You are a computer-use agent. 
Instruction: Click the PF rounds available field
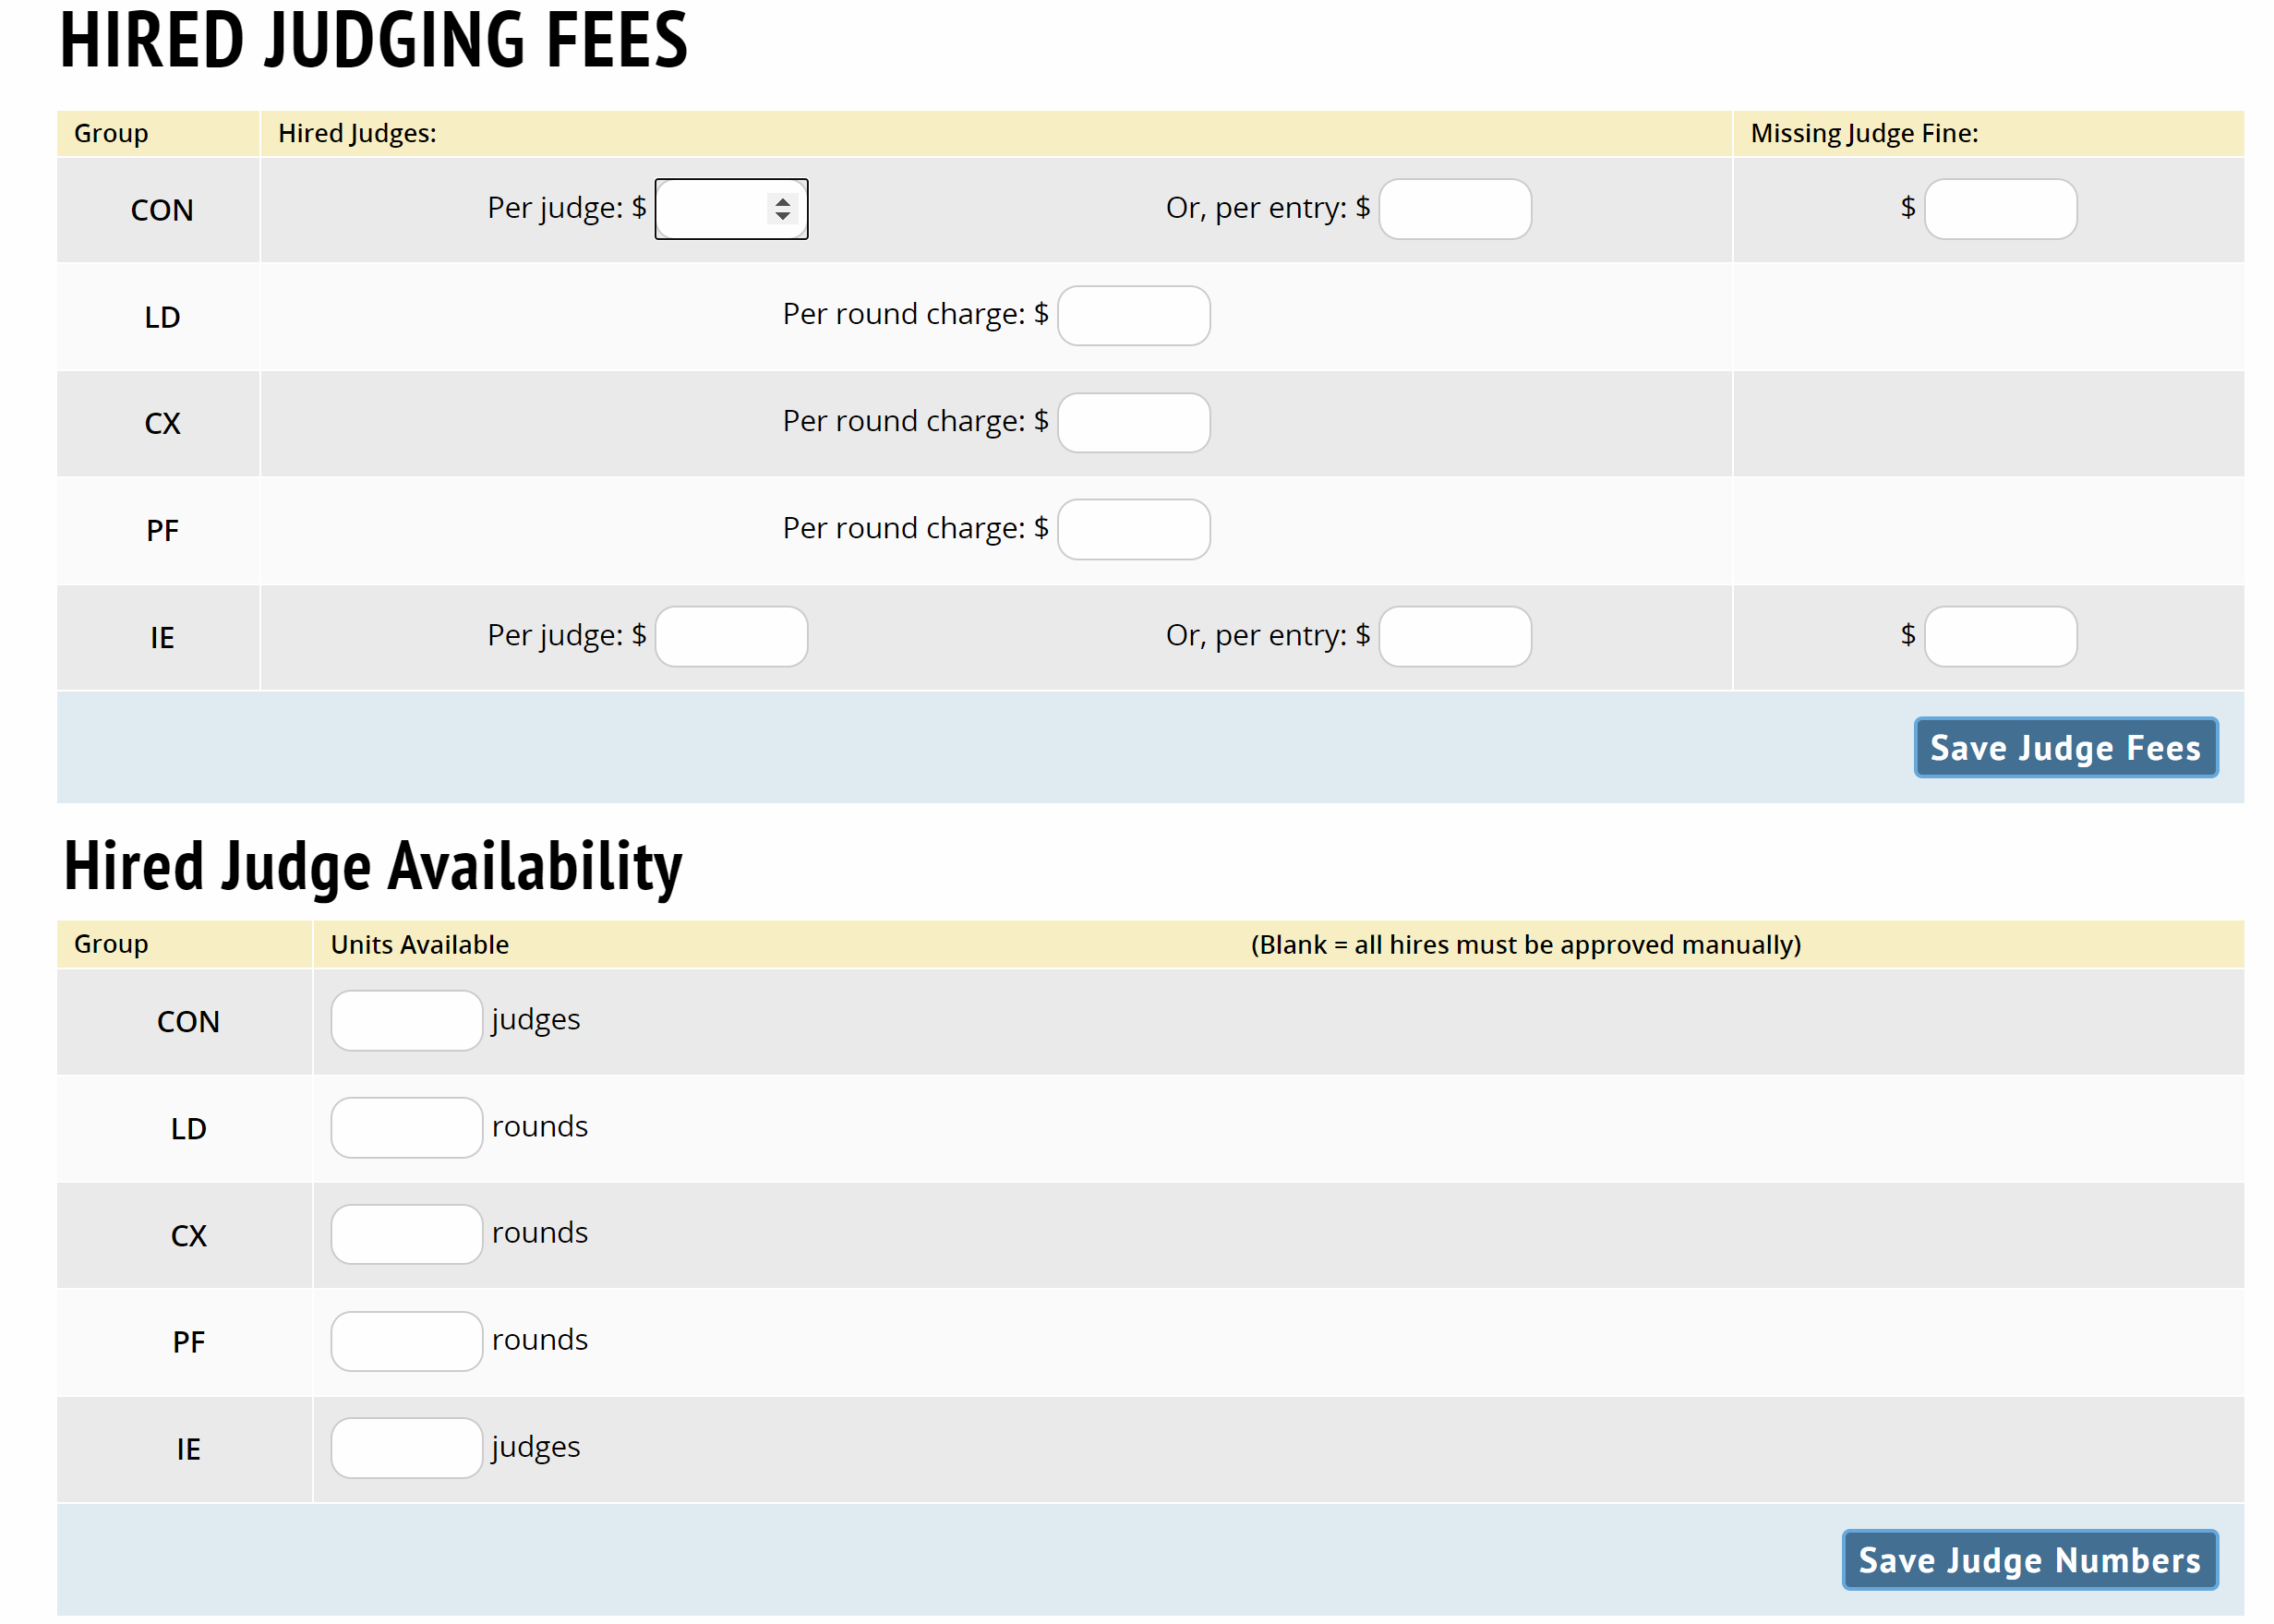click(x=406, y=1341)
